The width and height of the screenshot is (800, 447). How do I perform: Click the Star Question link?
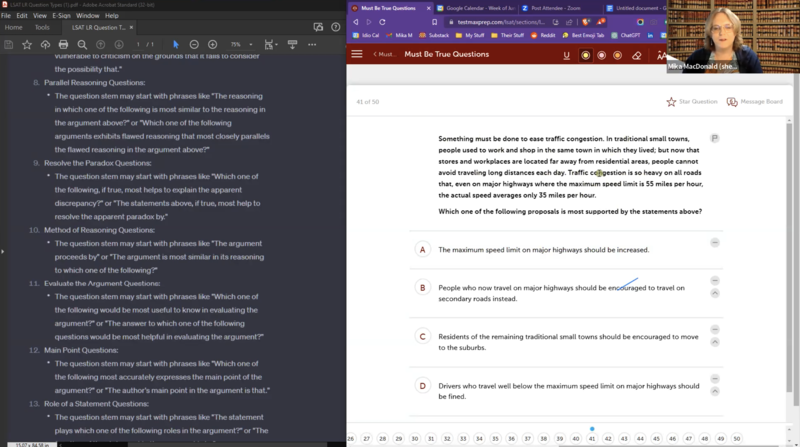tap(692, 102)
